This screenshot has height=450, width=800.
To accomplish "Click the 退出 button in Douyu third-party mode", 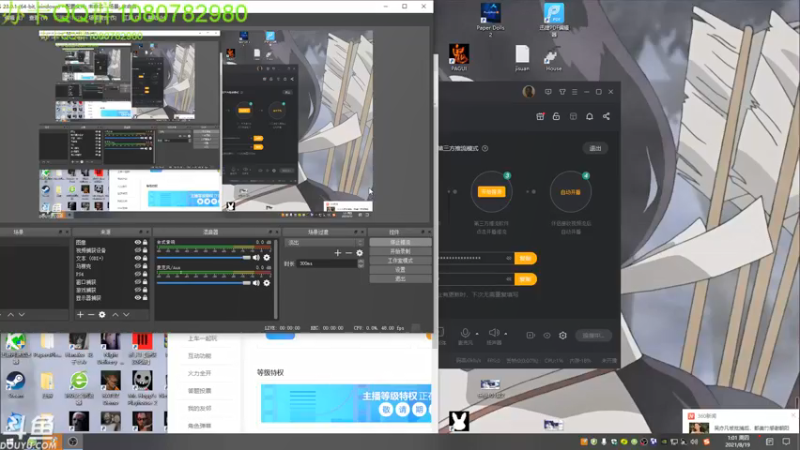I will (x=595, y=148).
